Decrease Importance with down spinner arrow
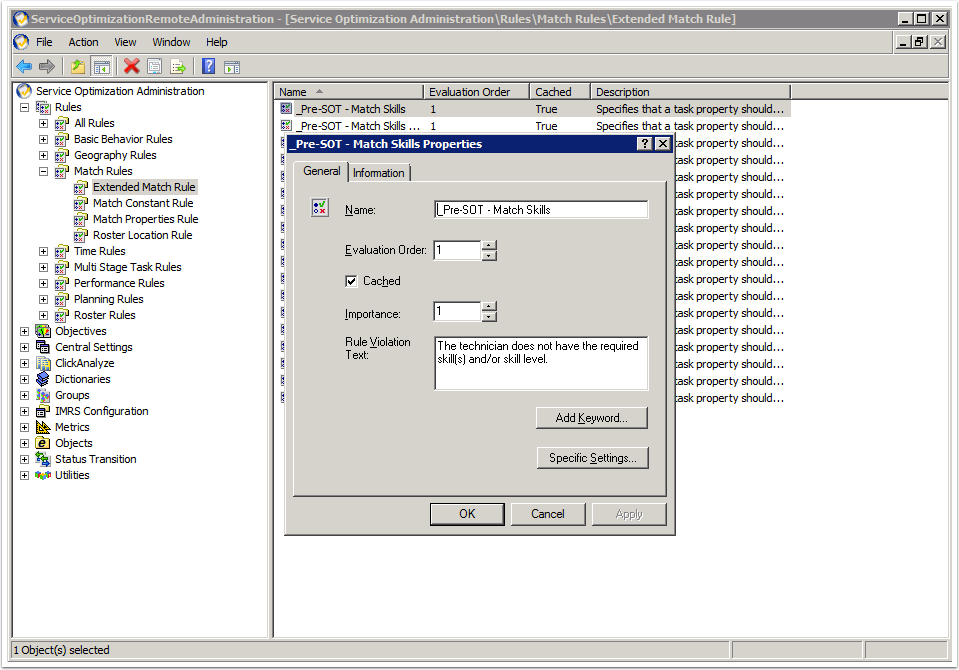The width and height of the screenshot is (959, 670). tap(488, 317)
